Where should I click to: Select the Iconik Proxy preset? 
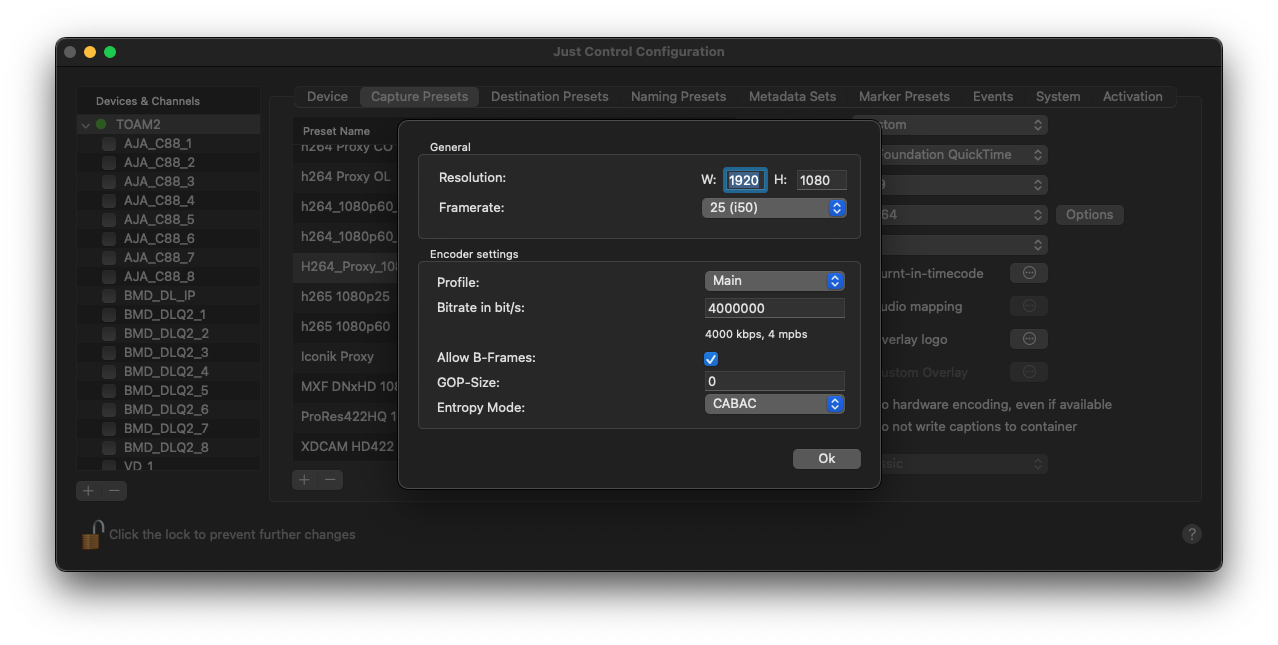pos(346,356)
